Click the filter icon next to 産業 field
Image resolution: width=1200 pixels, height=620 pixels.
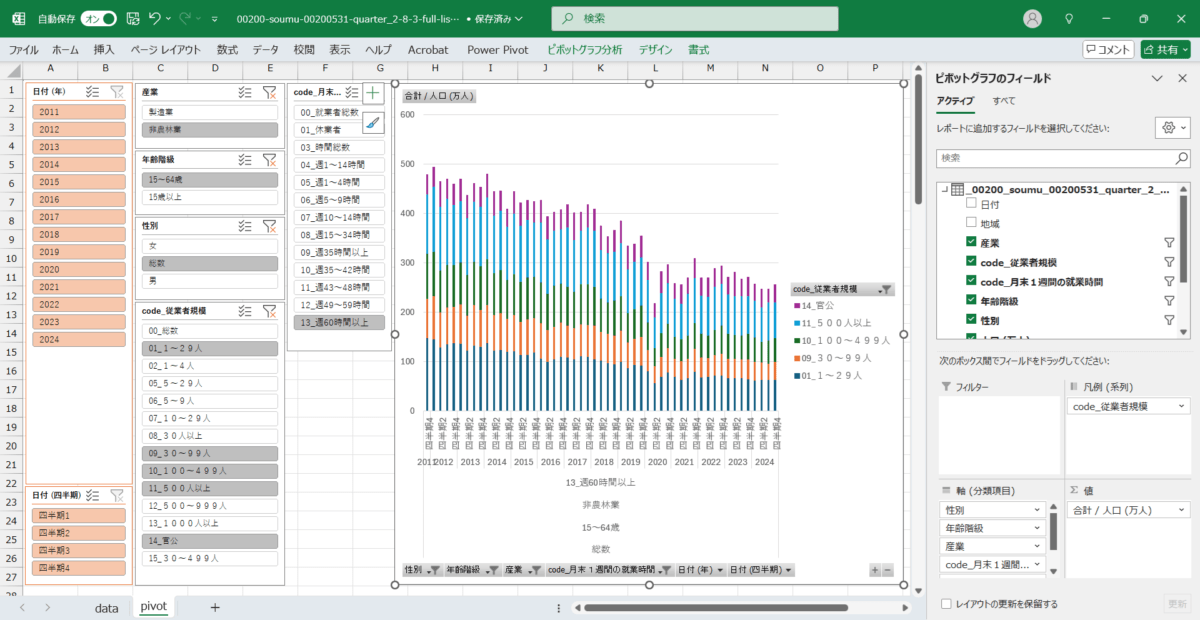point(1168,243)
